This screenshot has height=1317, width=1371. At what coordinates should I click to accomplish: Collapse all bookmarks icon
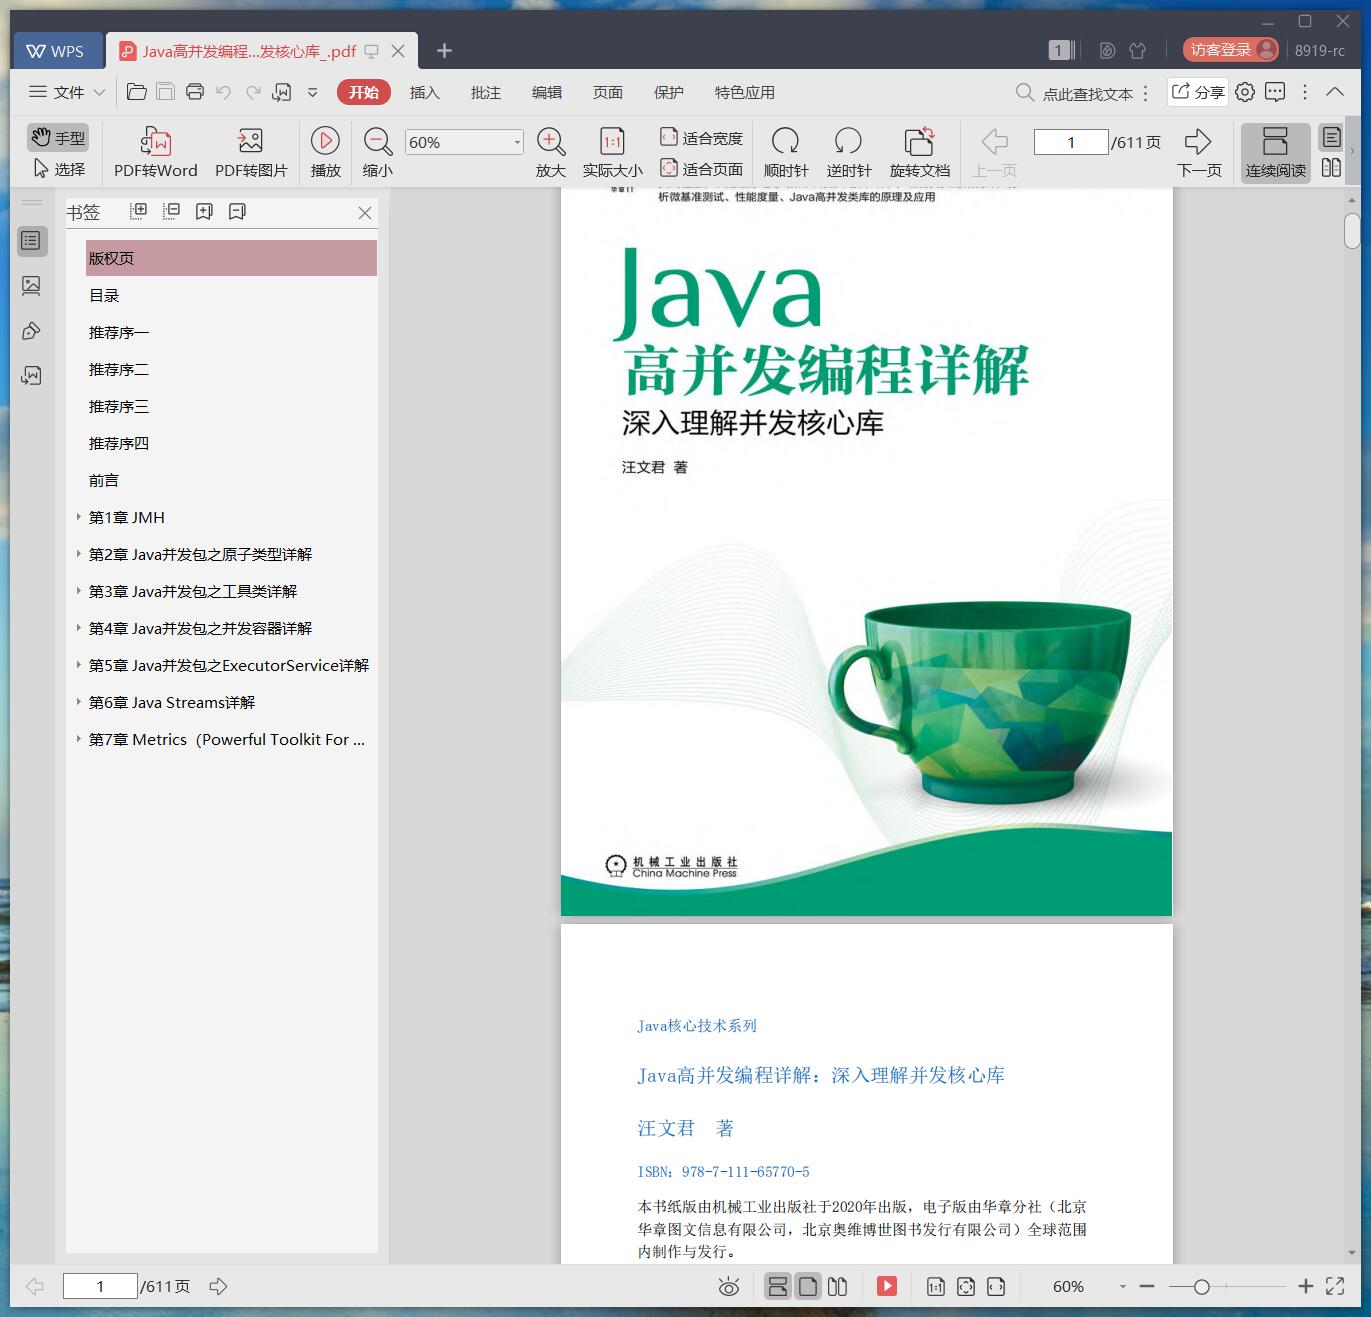pyautogui.click(x=171, y=211)
